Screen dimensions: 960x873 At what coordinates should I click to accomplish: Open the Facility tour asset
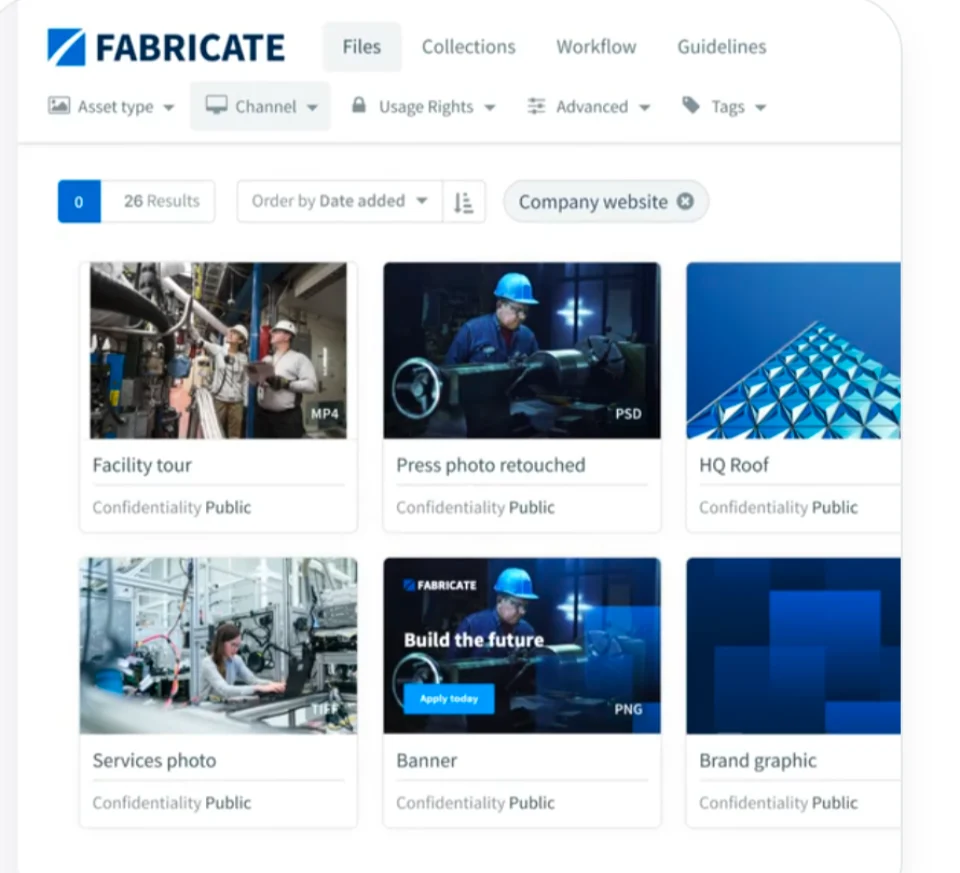[x=218, y=350]
